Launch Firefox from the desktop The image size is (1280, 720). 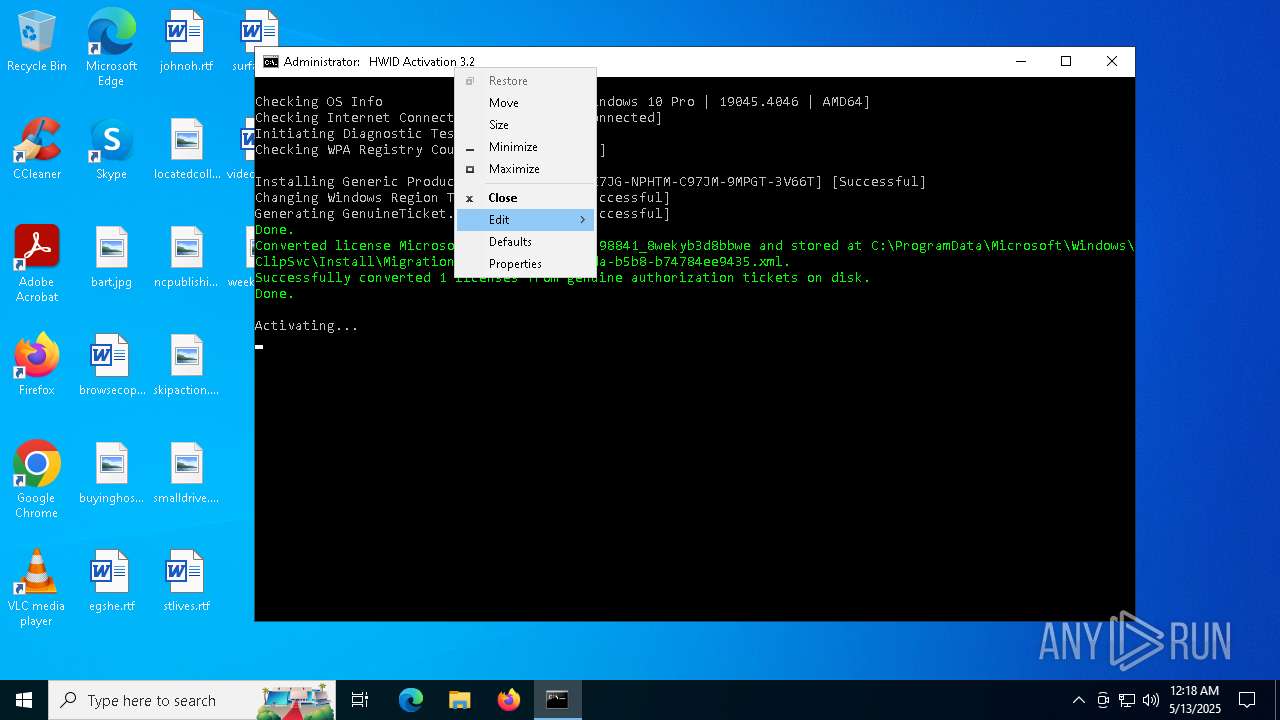37,364
